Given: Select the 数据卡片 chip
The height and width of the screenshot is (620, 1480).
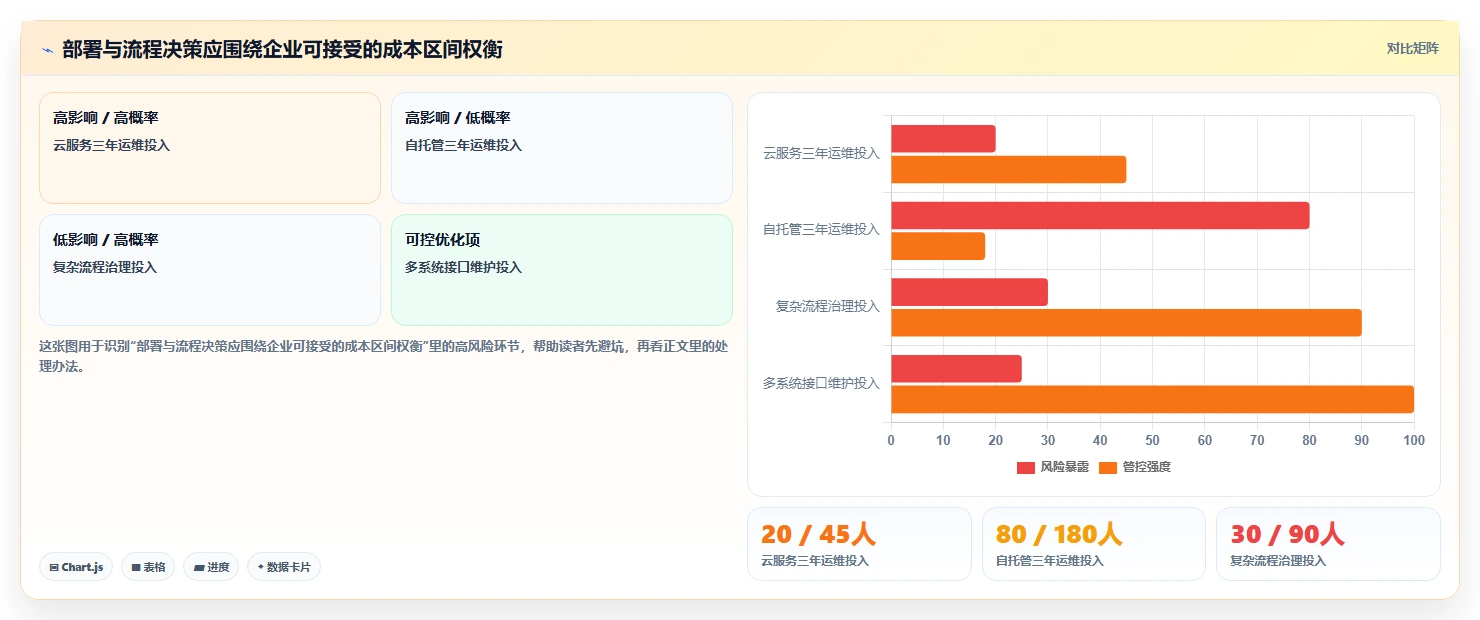Looking at the screenshot, I should click(284, 567).
